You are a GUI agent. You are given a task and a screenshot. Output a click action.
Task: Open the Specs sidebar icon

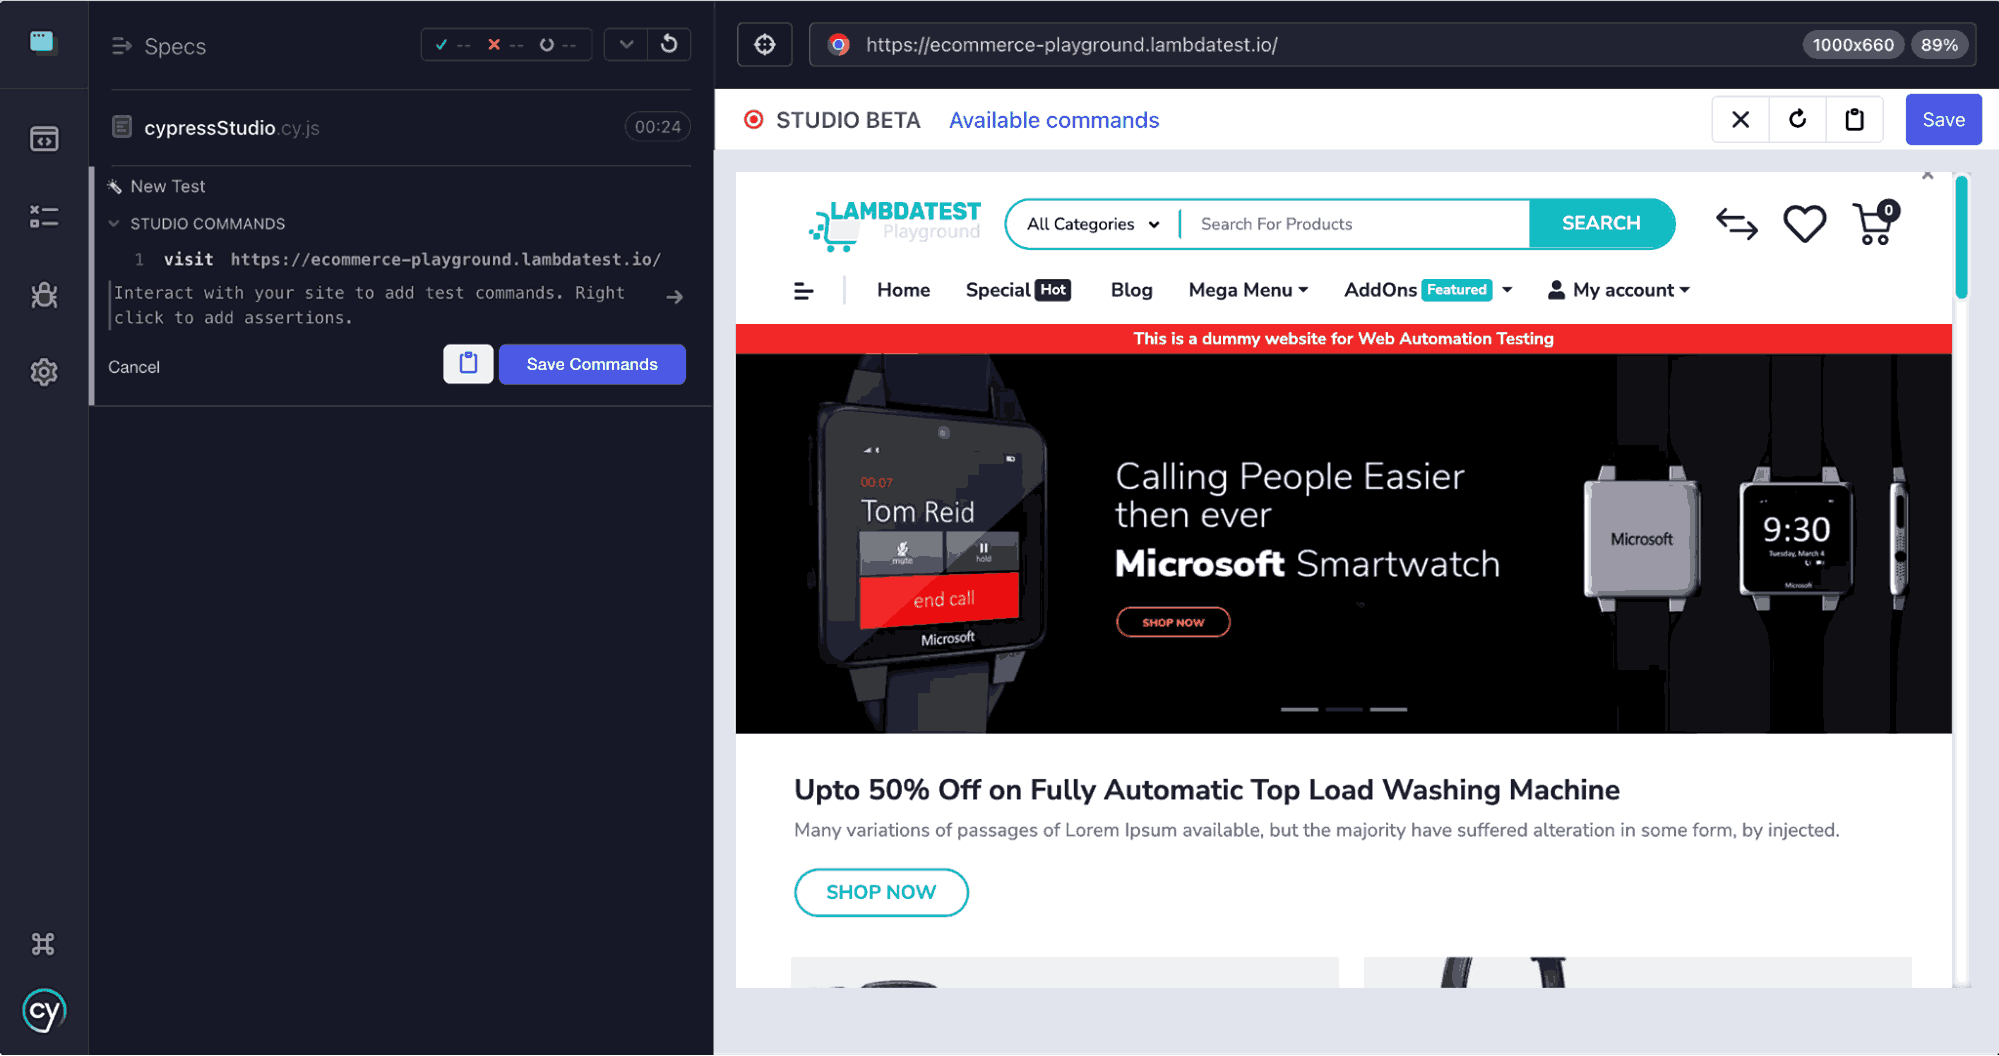tap(44, 139)
